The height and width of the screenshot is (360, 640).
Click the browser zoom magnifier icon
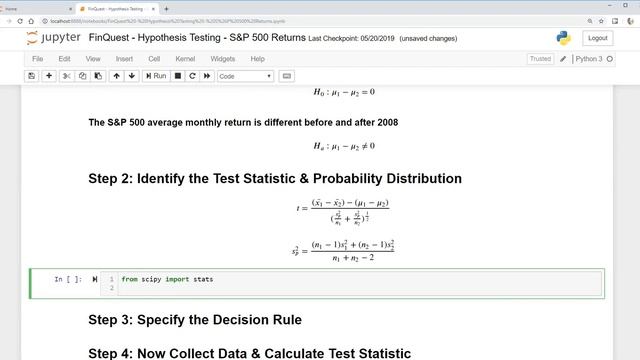(x=590, y=21)
